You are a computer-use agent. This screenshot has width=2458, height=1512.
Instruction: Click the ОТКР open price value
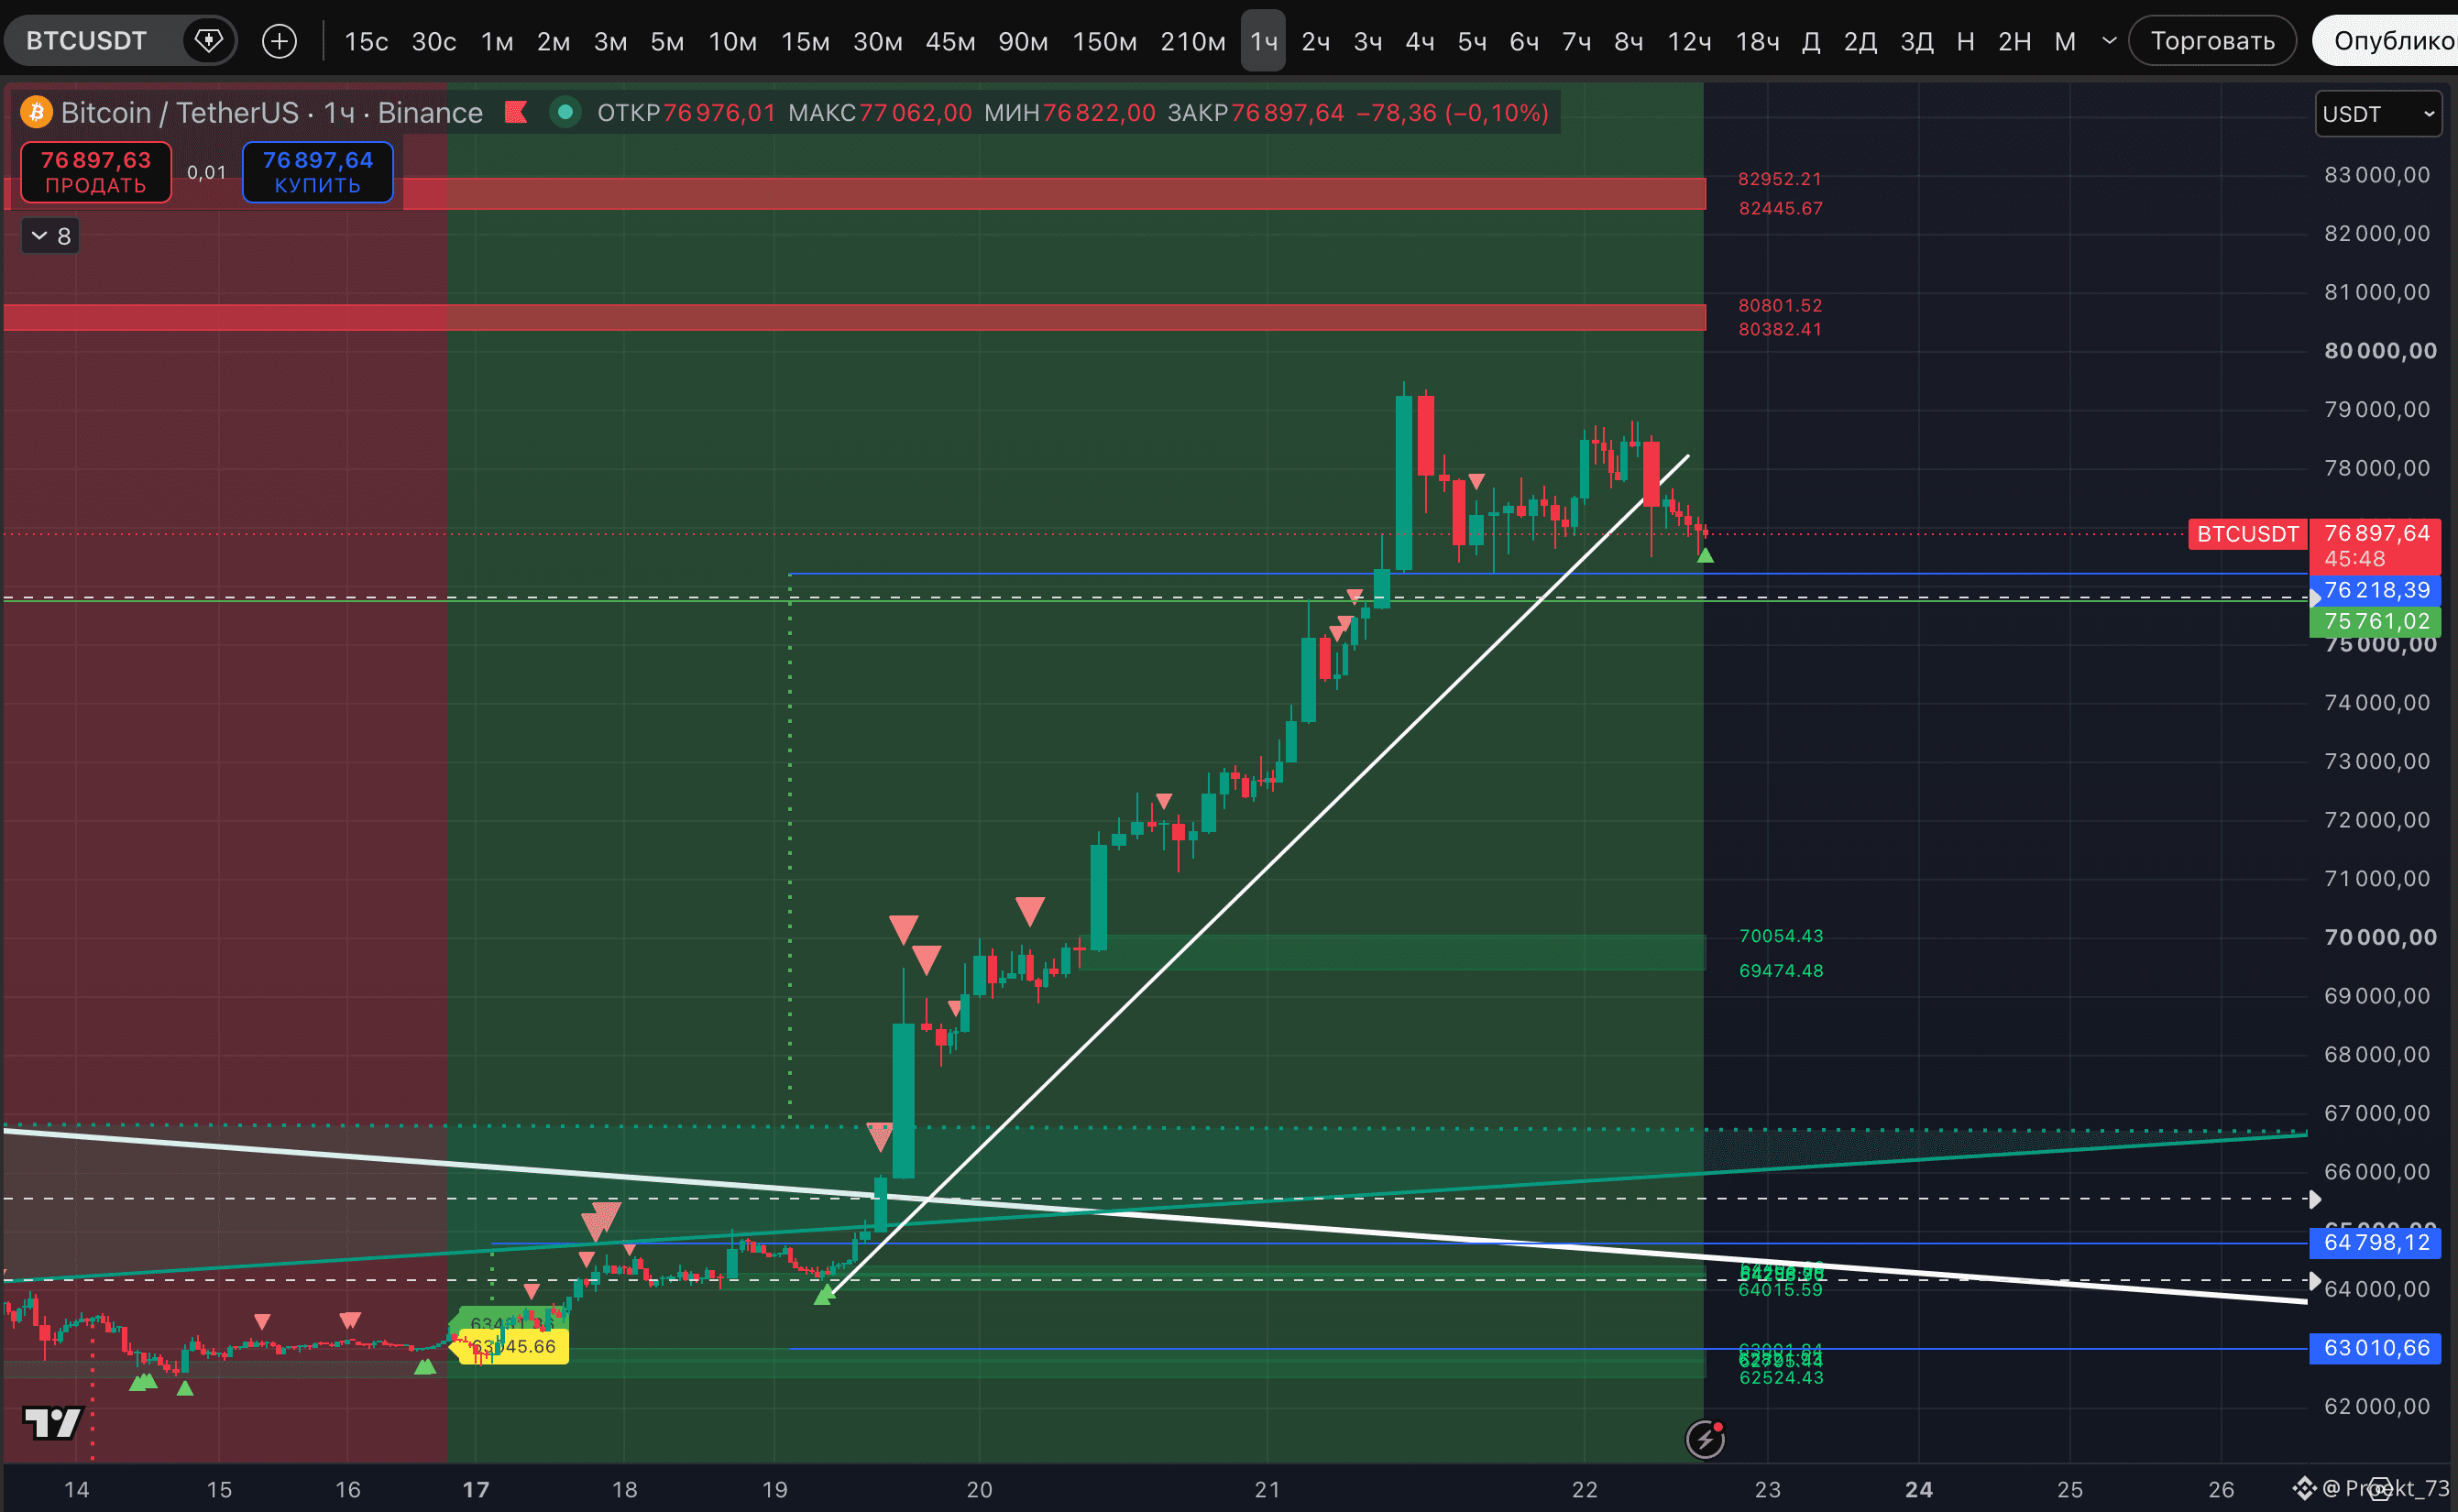coord(719,113)
